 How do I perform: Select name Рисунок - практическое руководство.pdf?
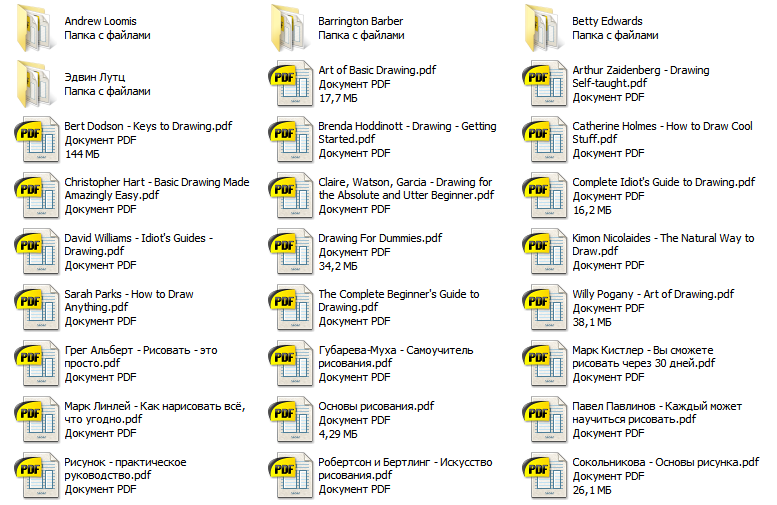pyautogui.click(x=125, y=469)
